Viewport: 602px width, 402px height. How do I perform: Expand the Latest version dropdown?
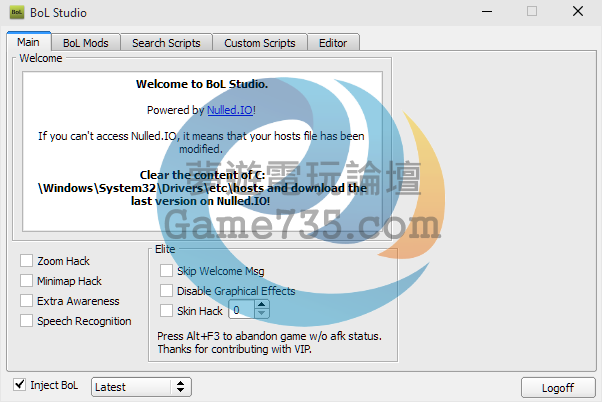141,386
